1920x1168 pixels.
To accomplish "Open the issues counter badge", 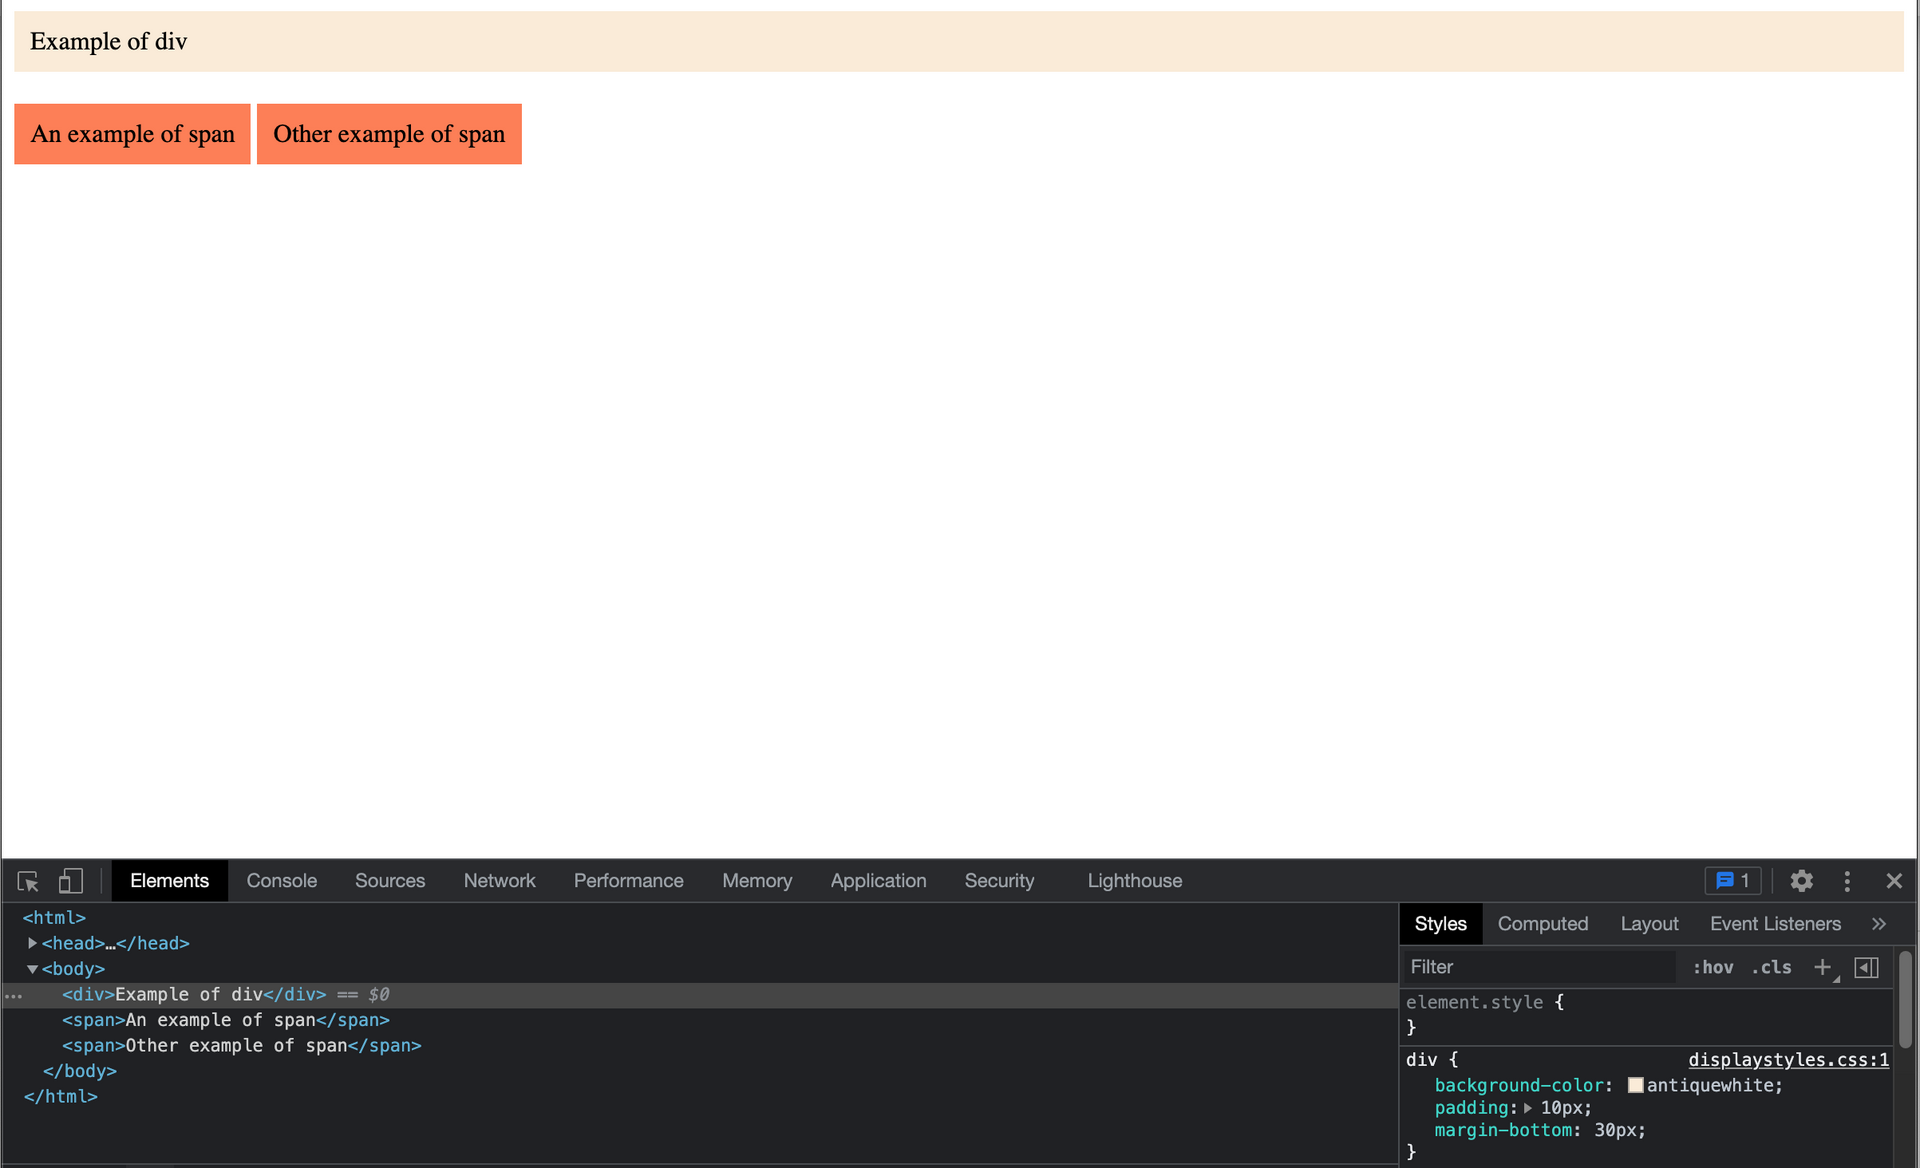I will (1733, 881).
